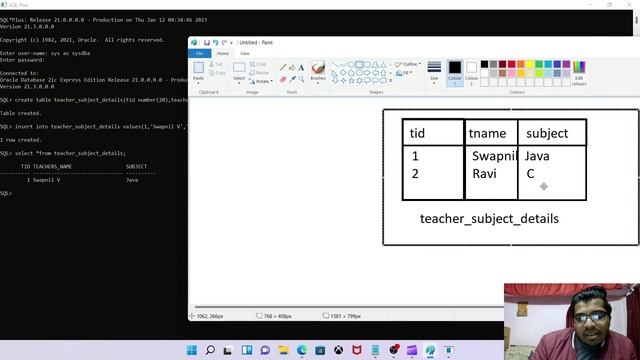The width and height of the screenshot is (640, 360).
Task: Open Customize Quick Access Toolbar dropdown
Action: (231, 42)
